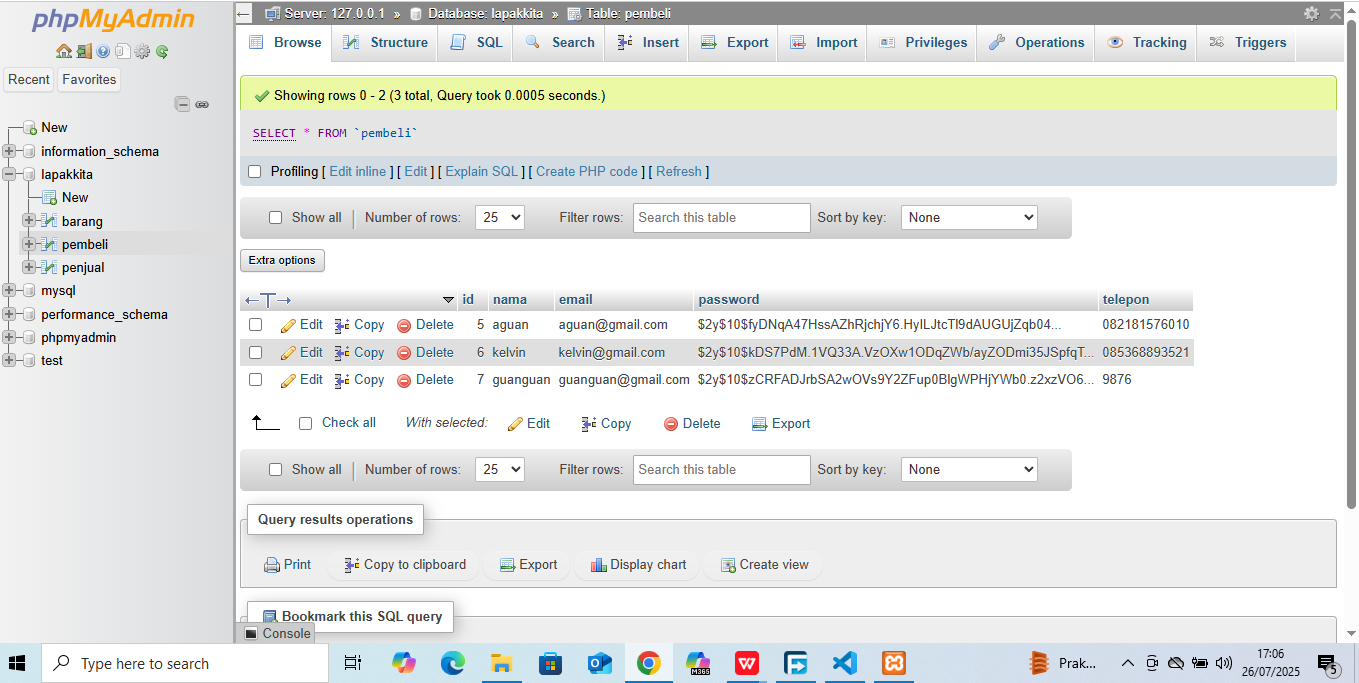Tick lower Show all checkbox
The image size is (1359, 683).
[276, 469]
